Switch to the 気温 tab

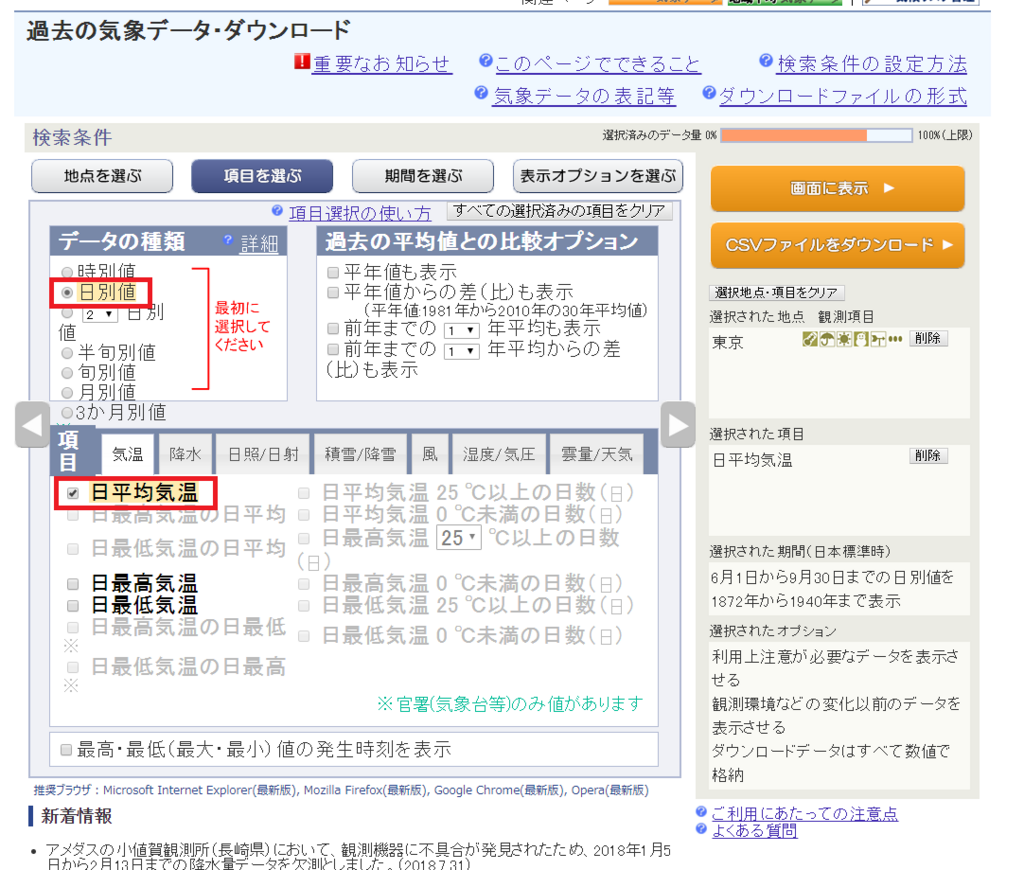click(128, 454)
